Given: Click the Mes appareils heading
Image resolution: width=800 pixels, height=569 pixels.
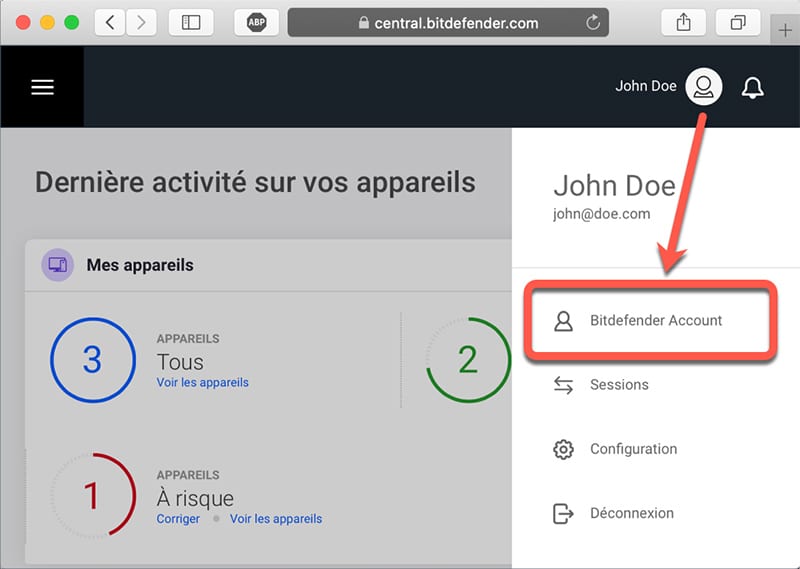Looking at the screenshot, I should tap(140, 265).
